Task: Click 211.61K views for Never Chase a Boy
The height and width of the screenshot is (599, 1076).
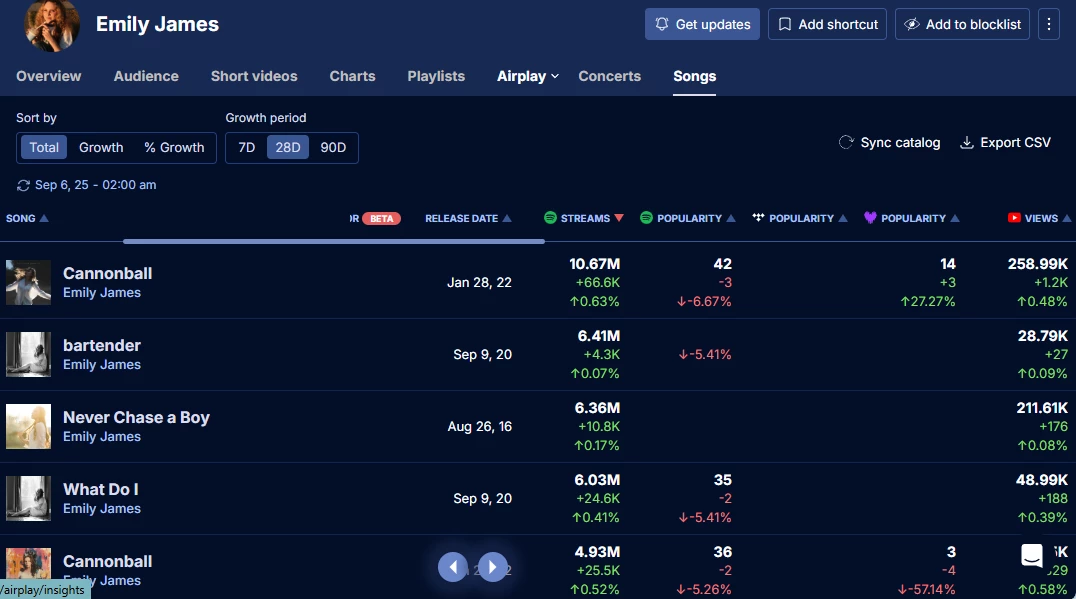Action: point(1042,408)
